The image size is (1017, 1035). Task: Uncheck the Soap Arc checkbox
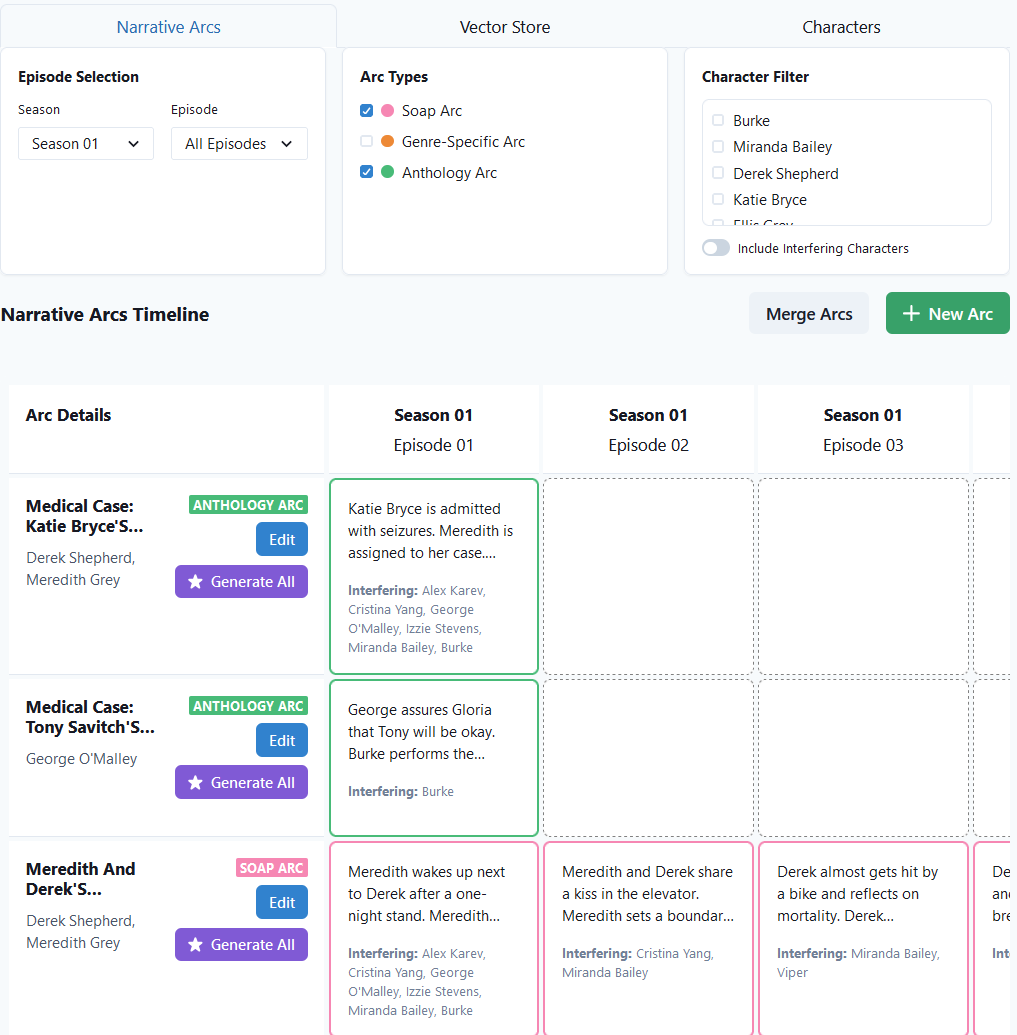pos(367,111)
